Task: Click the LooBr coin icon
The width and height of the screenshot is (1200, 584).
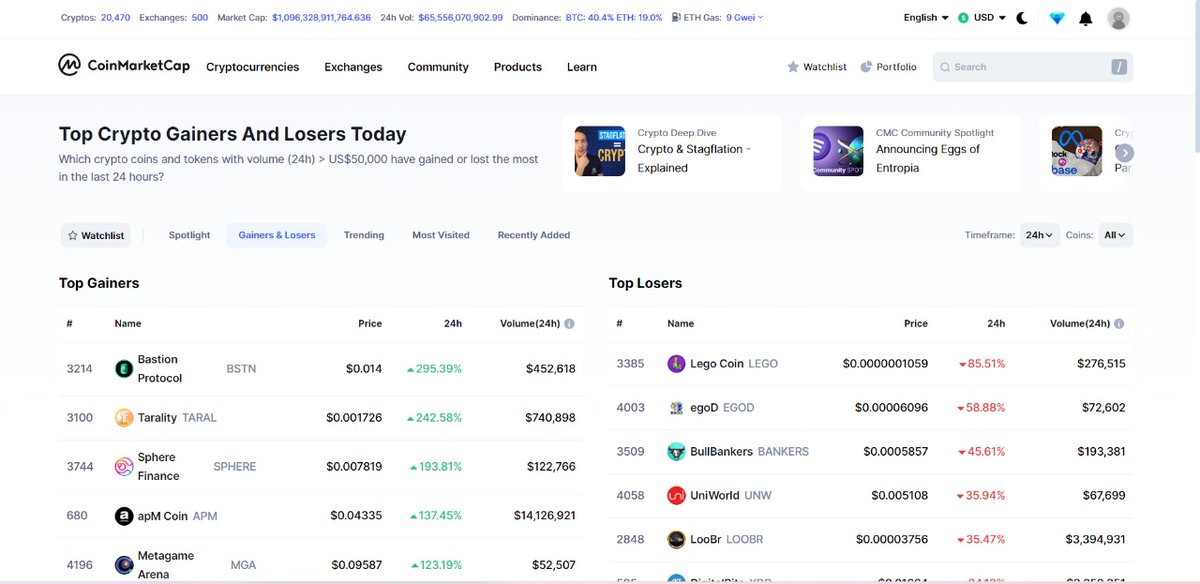Action: point(676,540)
